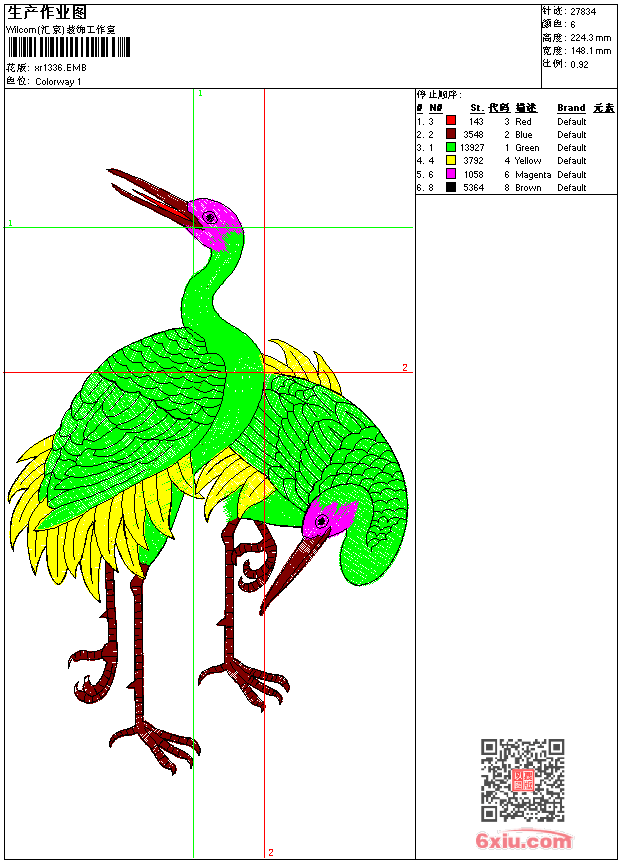Select the Red description cell
The height and width of the screenshot is (860, 620).
[523, 122]
